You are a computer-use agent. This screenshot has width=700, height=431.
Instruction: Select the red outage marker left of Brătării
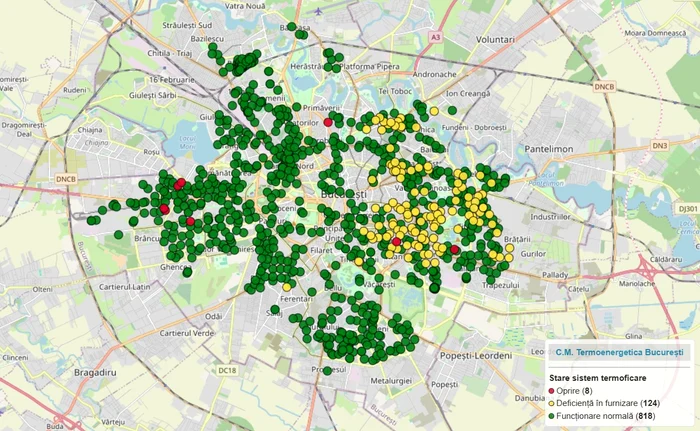pos(455,250)
